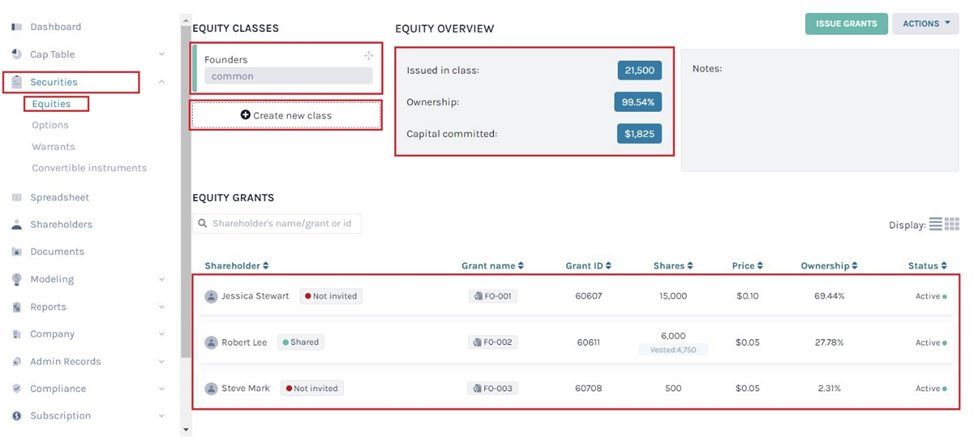Click the shareholder search field
The height and width of the screenshot is (443, 974).
click(277, 223)
